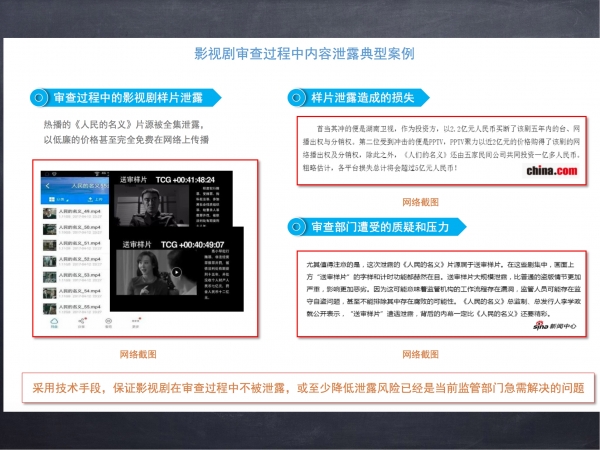Select the heading 审查过程中的影视剧样片泄露

tap(128, 98)
